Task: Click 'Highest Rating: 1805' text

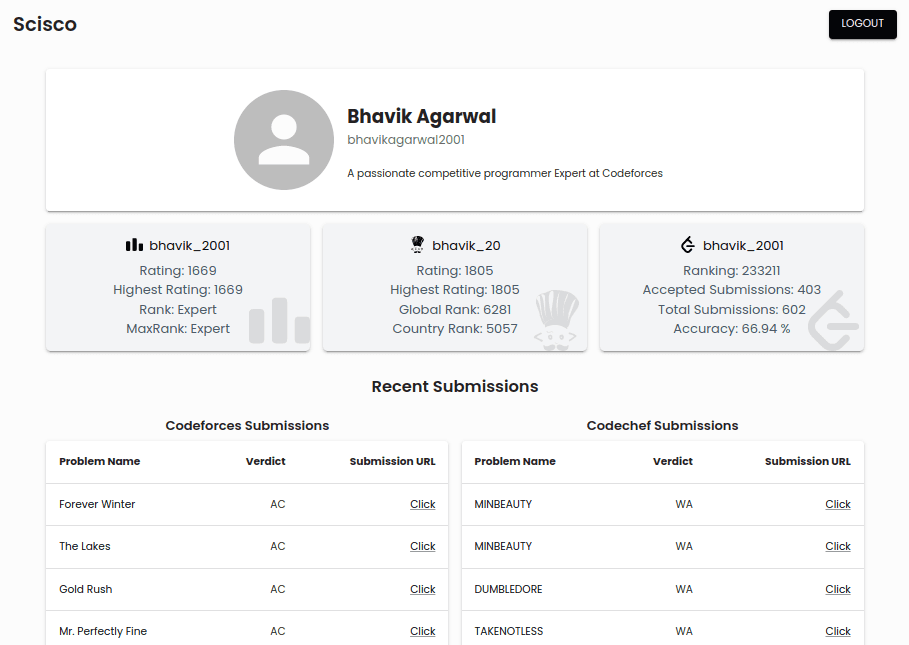Action: coord(454,290)
